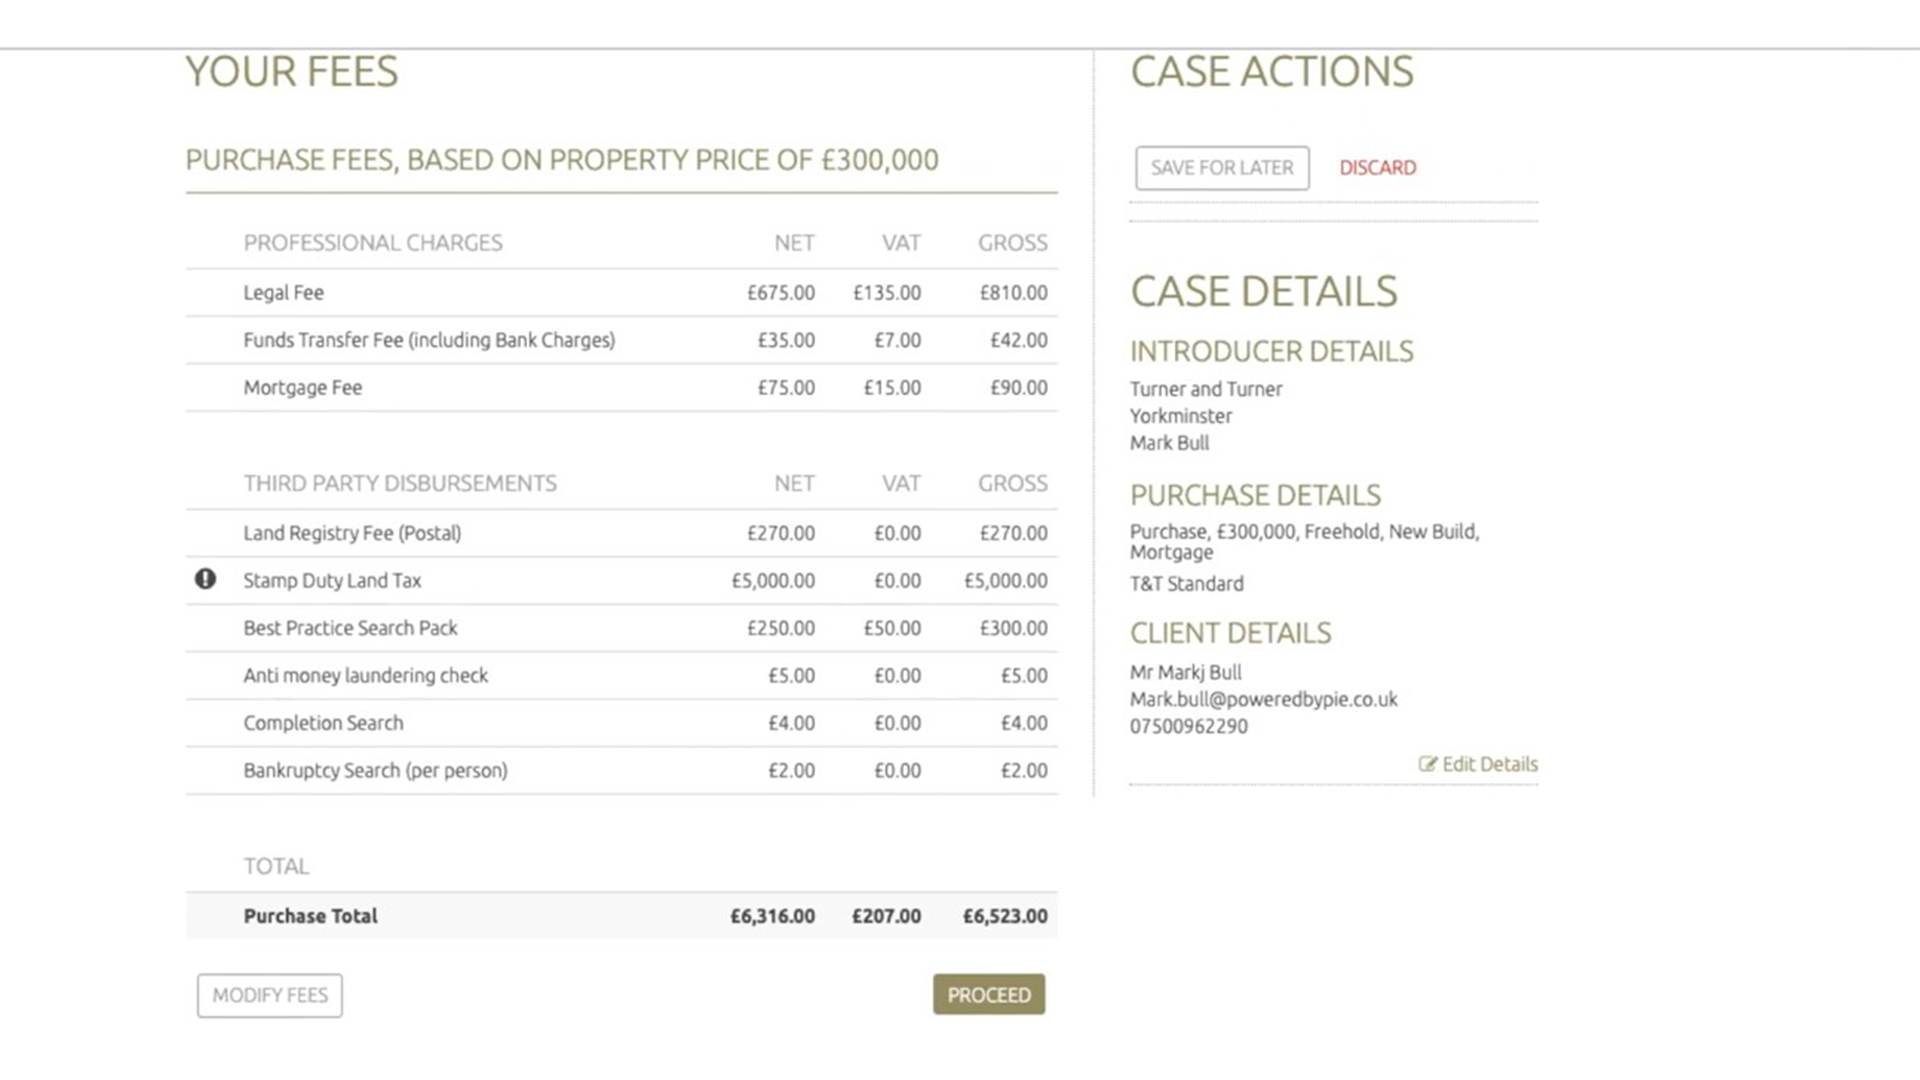Image resolution: width=1920 pixels, height=1080 pixels.
Task: Click the Professional Charges section header
Action: pyautogui.click(x=373, y=243)
